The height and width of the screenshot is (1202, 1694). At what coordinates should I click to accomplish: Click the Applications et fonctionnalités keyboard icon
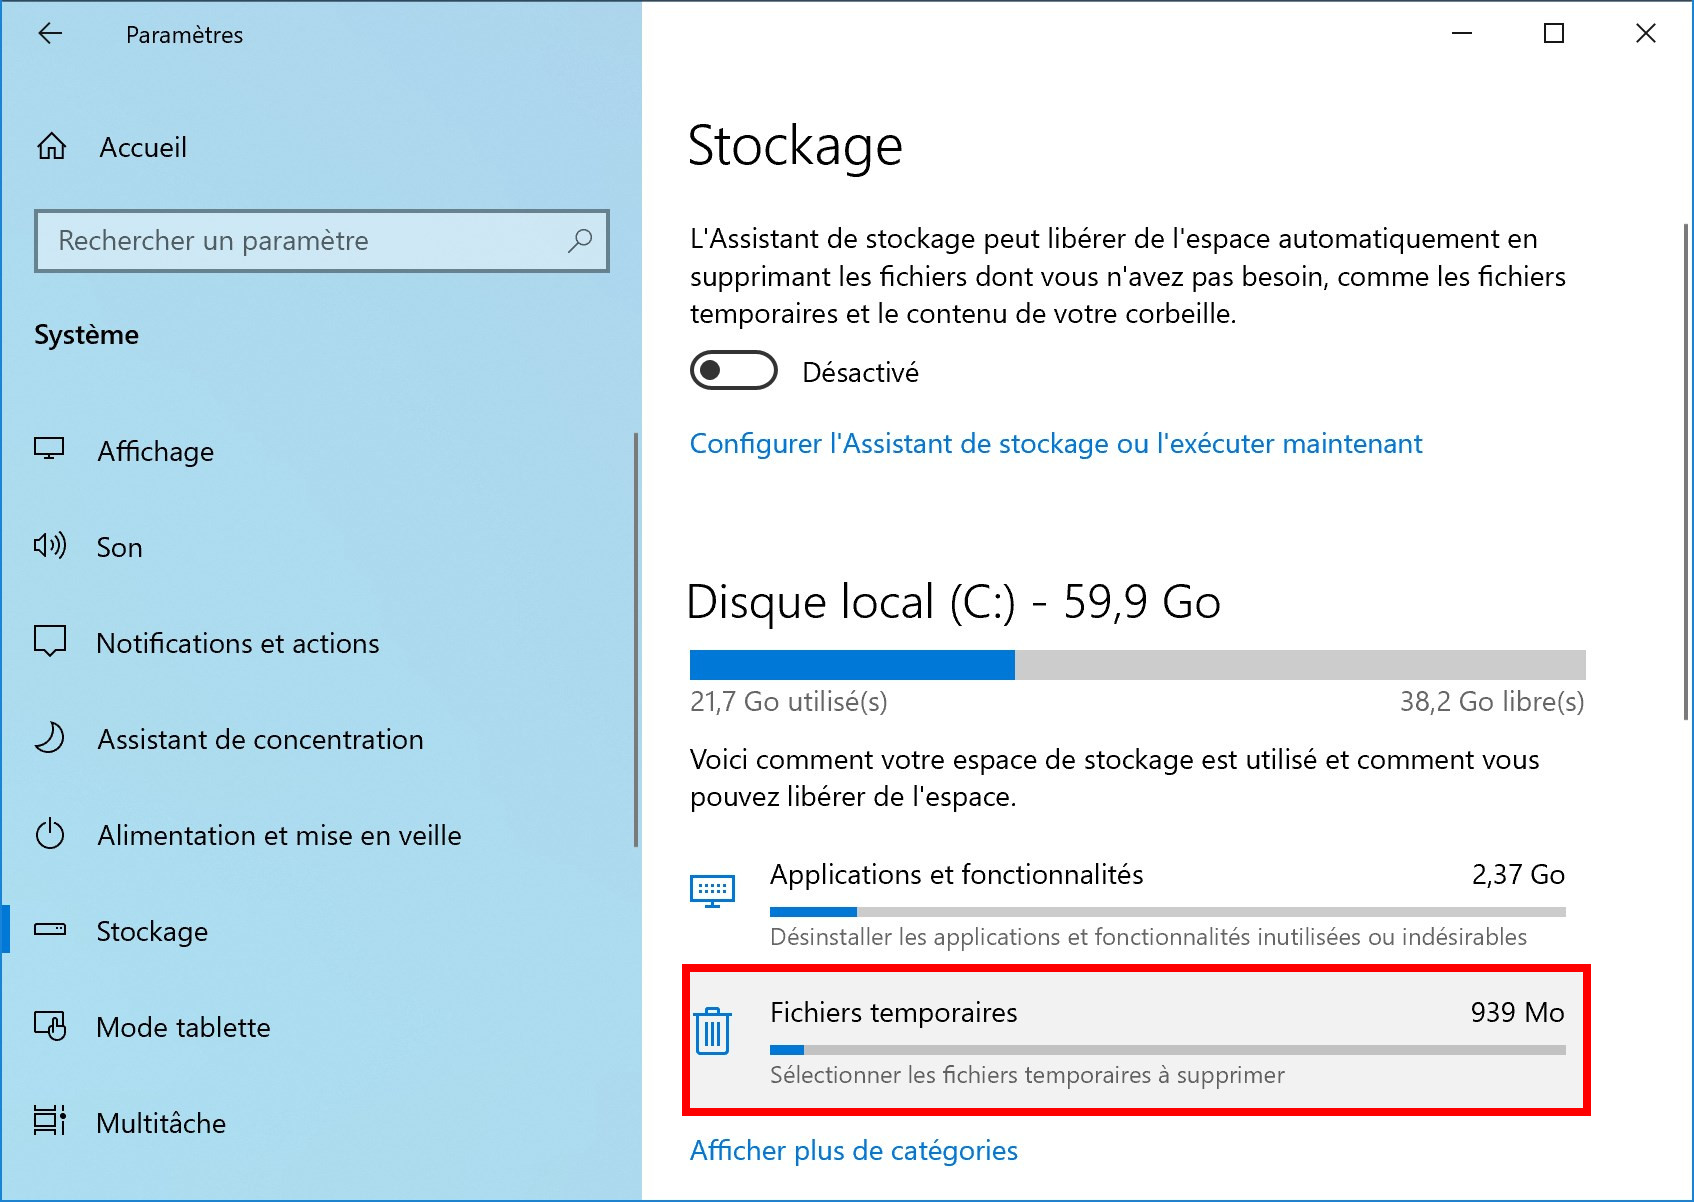[713, 890]
